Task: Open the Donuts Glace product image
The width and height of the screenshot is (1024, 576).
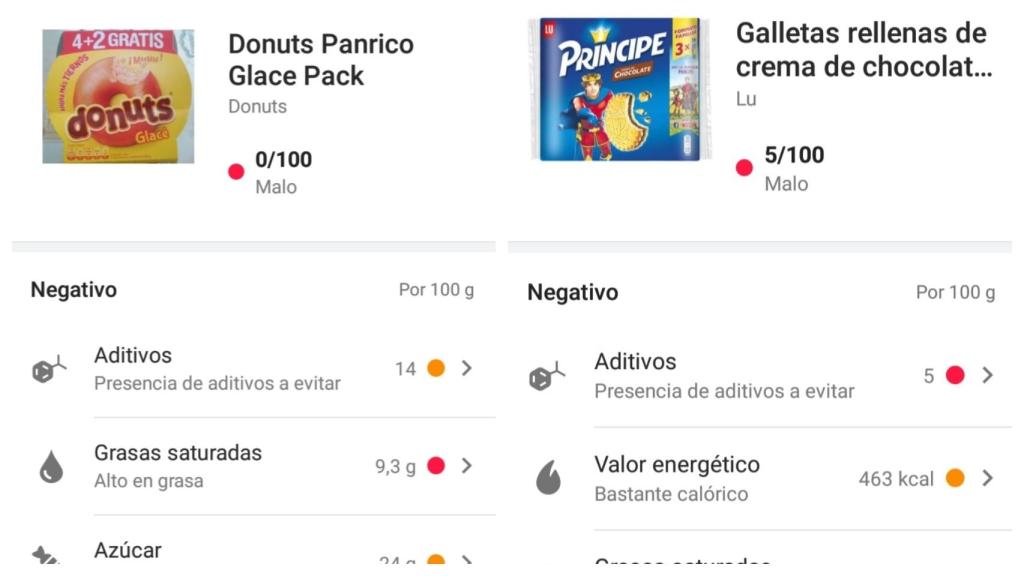Action: [x=118, y=96]
